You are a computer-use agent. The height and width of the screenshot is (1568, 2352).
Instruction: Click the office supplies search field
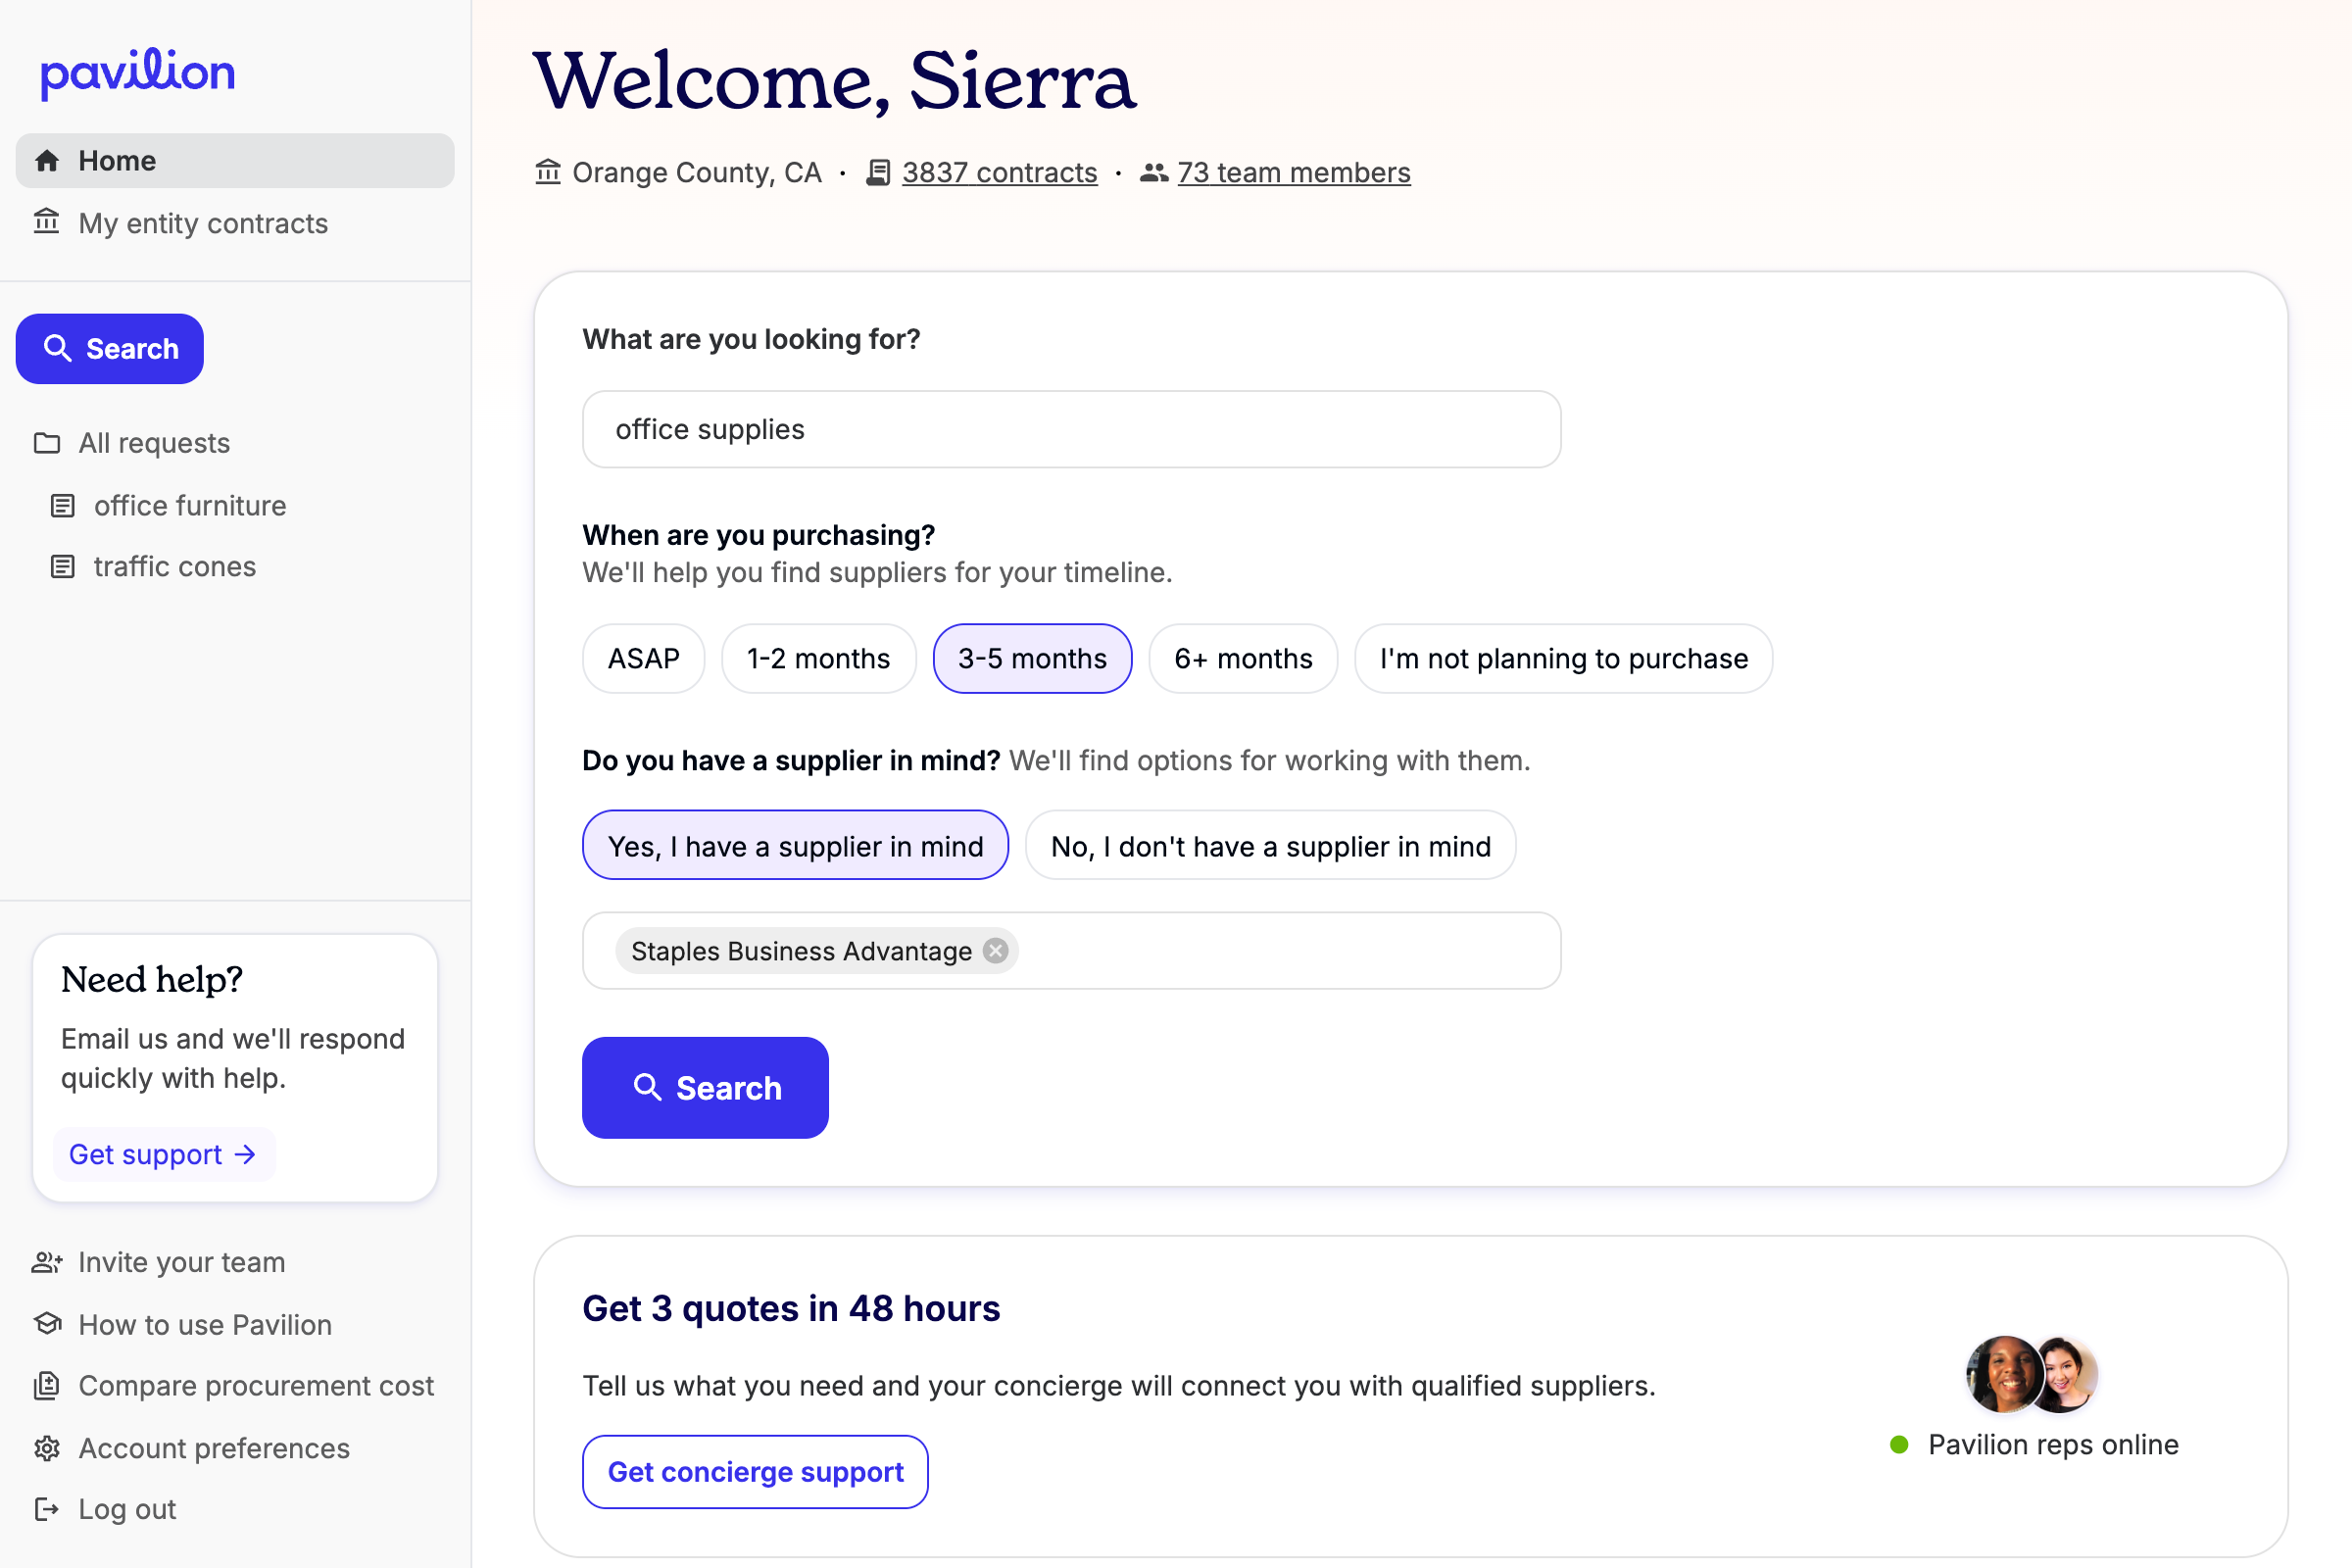[1070, 429]
